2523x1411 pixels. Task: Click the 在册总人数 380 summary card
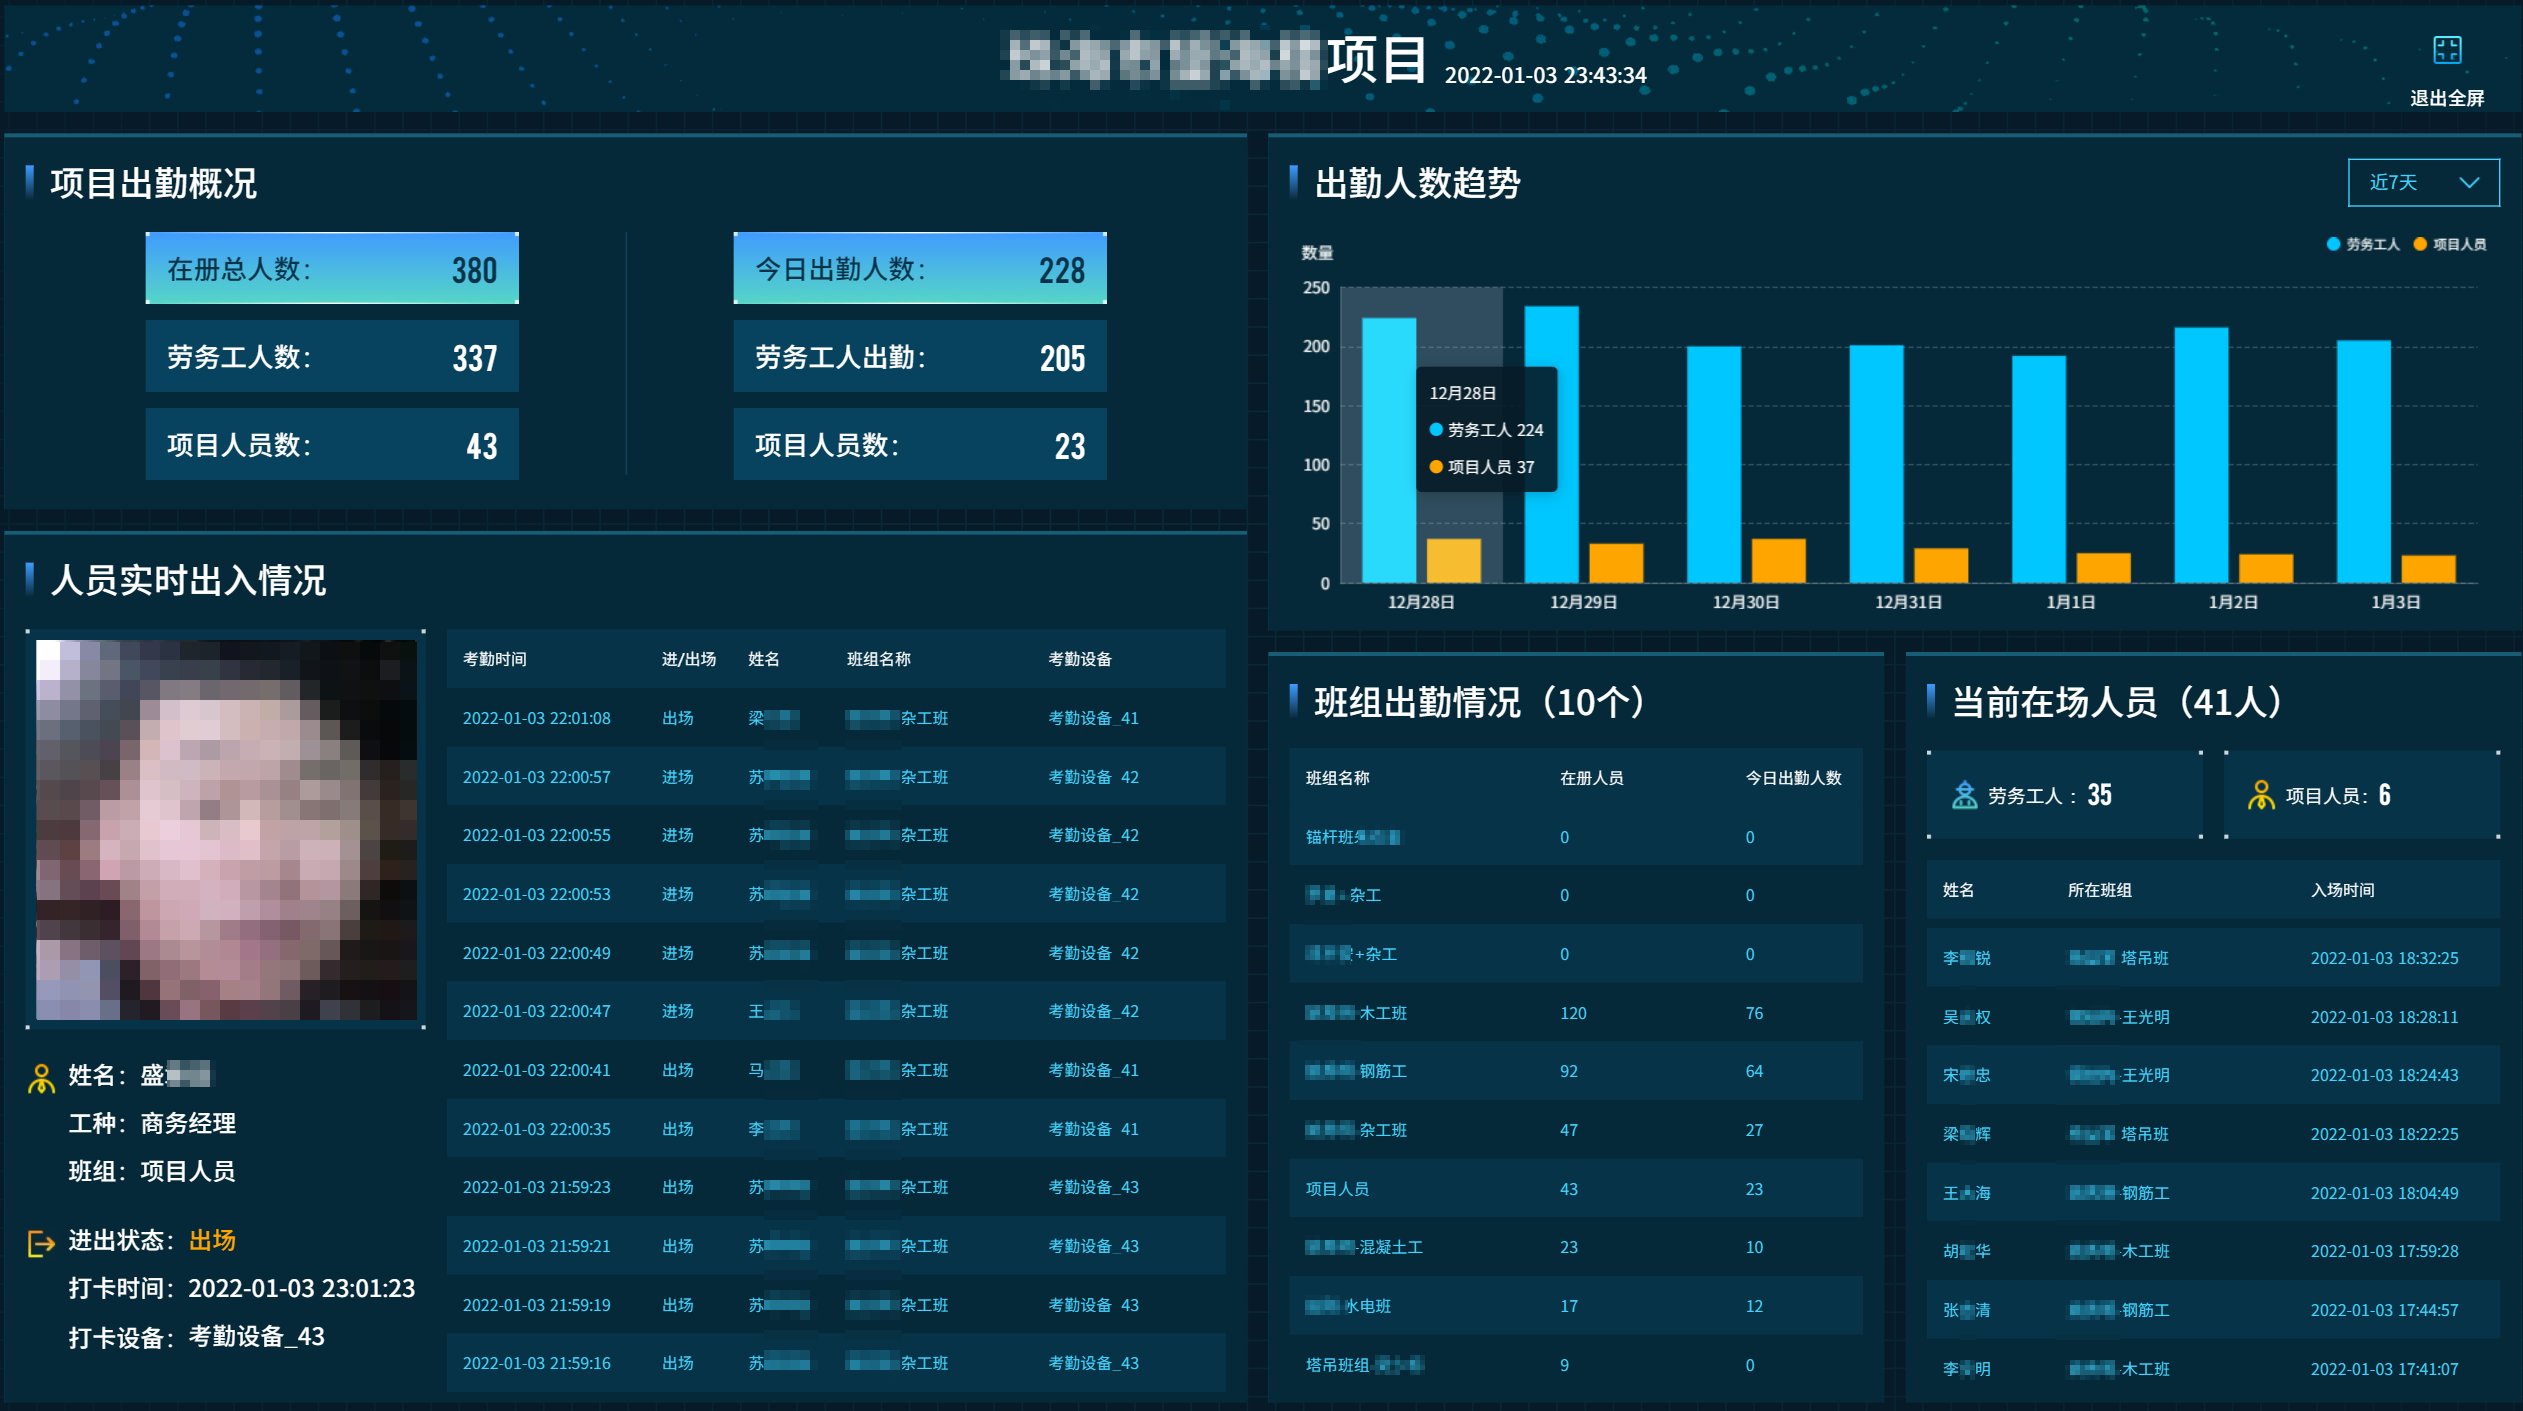coord(332,269)
